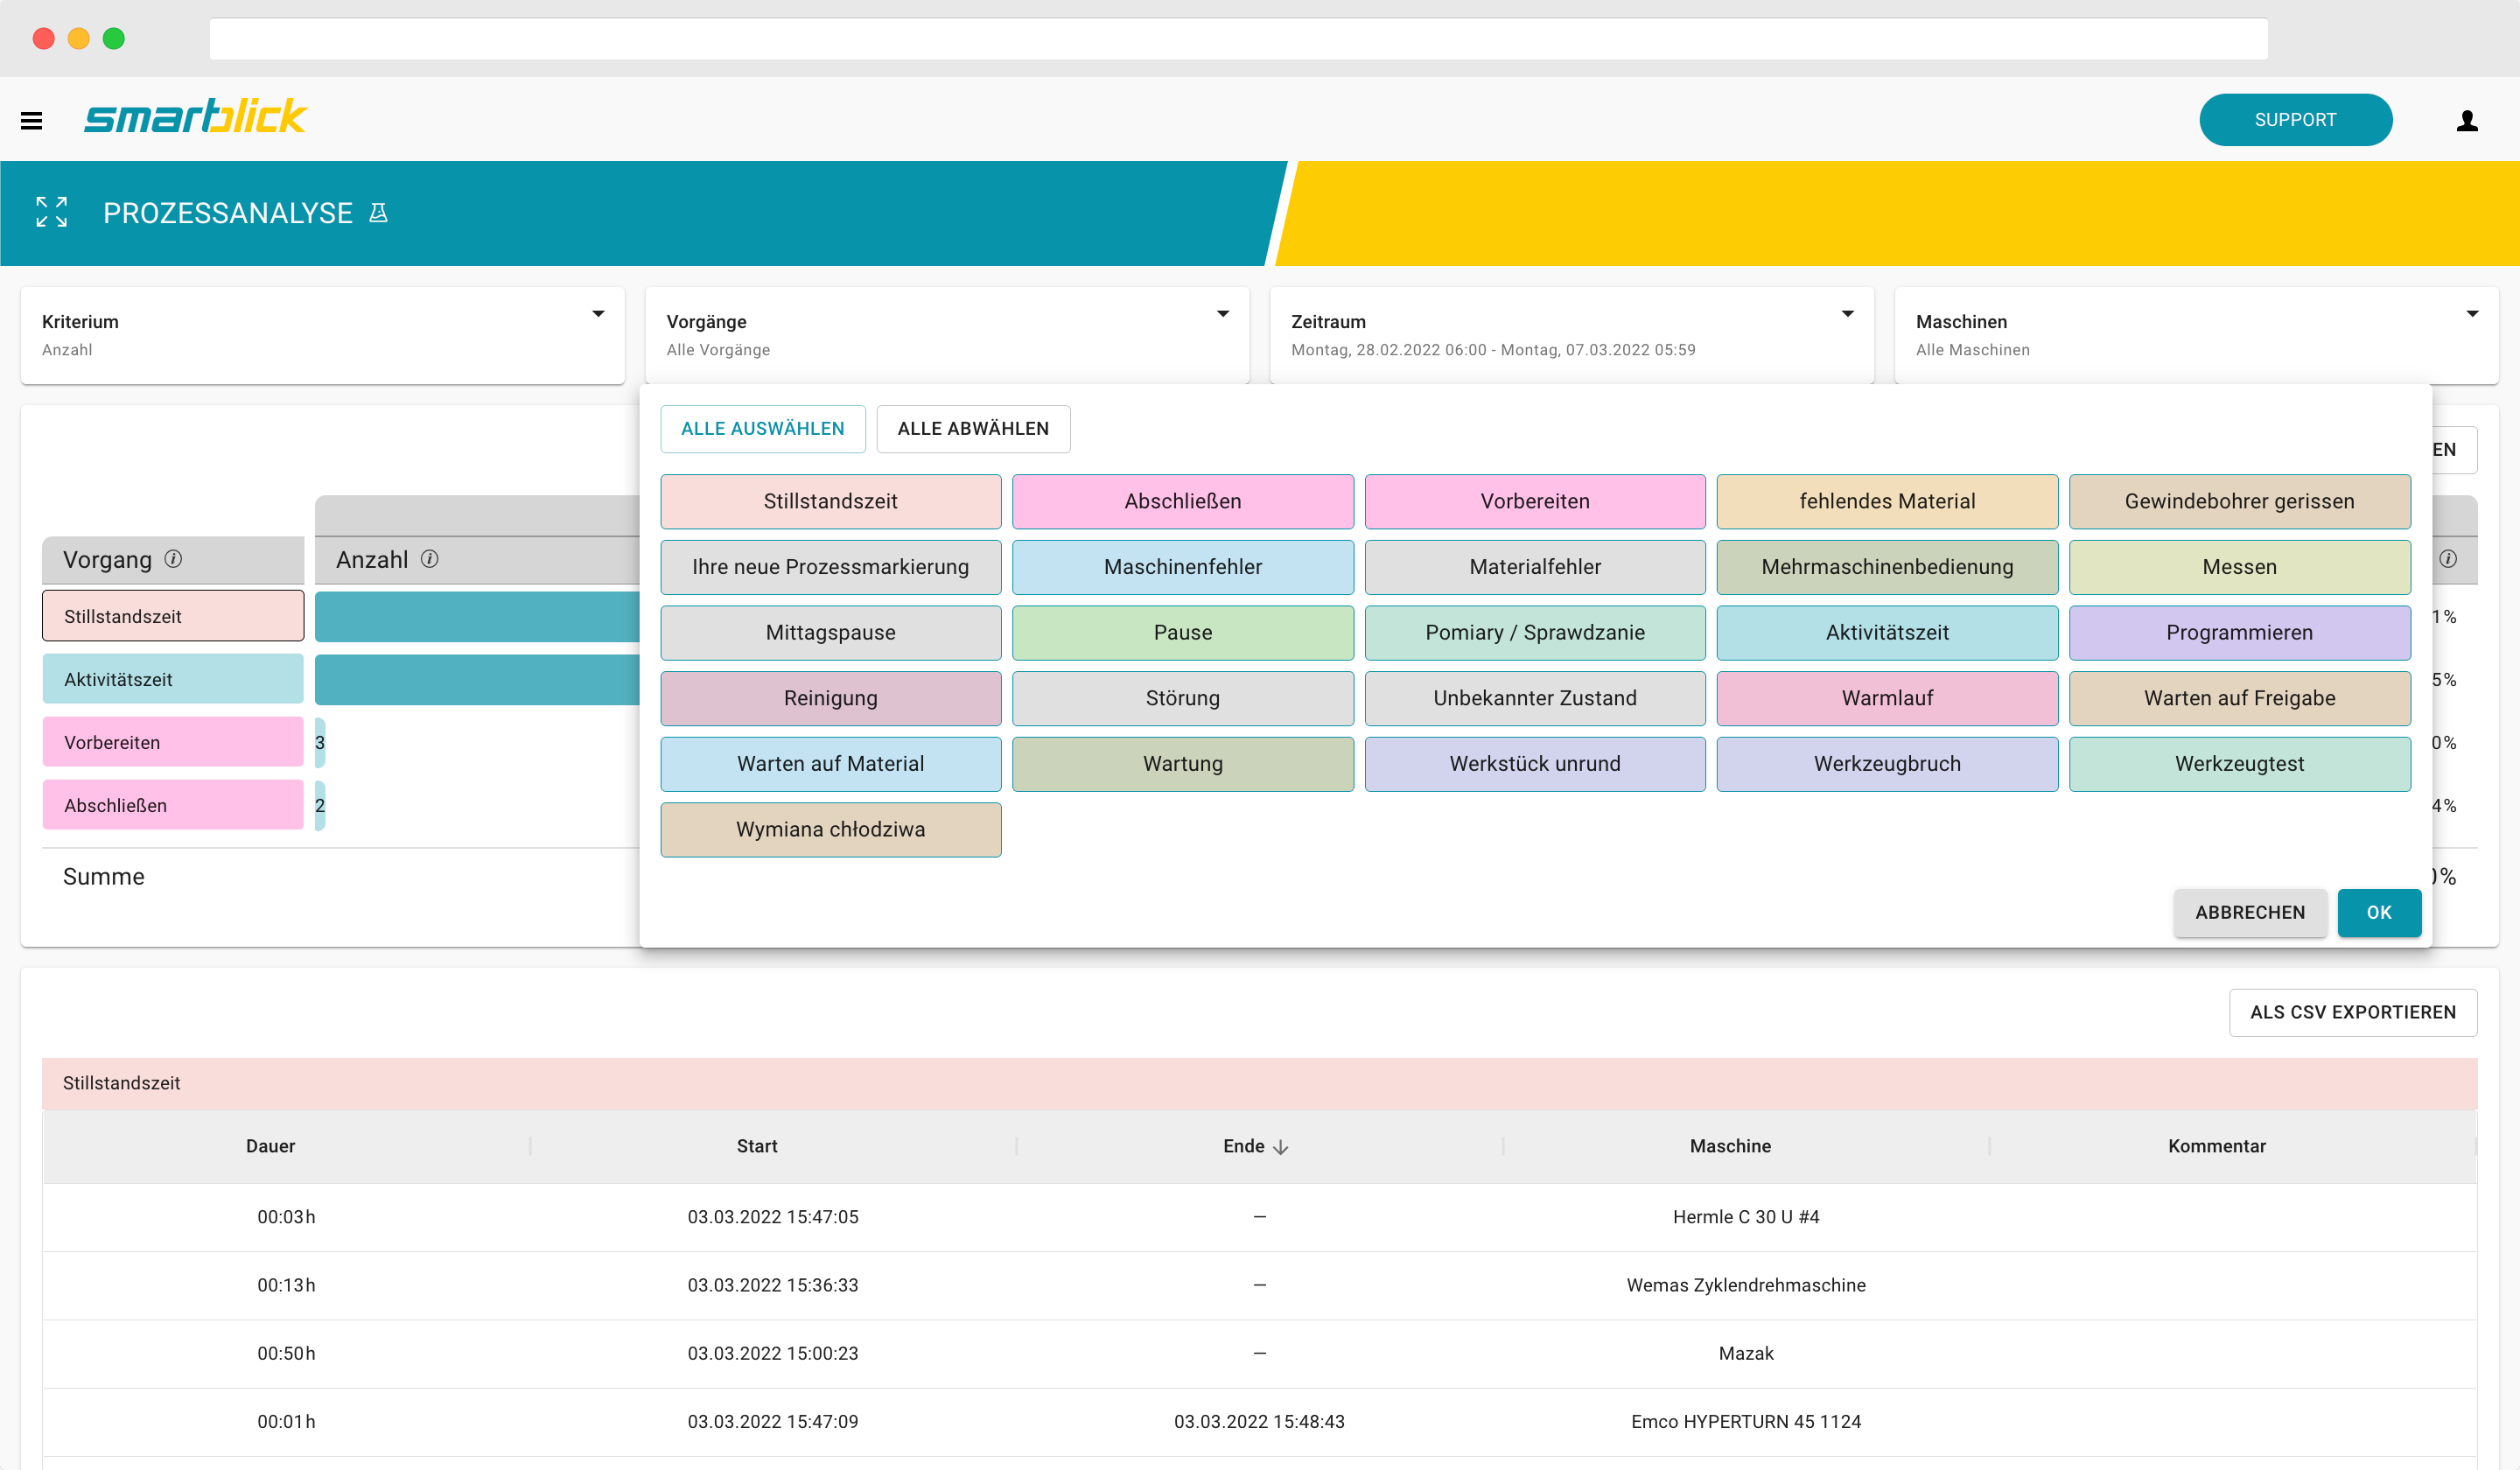
Task: Expand Prozessanalyse view to fullscreen
Action: pyautogui.click(x=51, y=212)
